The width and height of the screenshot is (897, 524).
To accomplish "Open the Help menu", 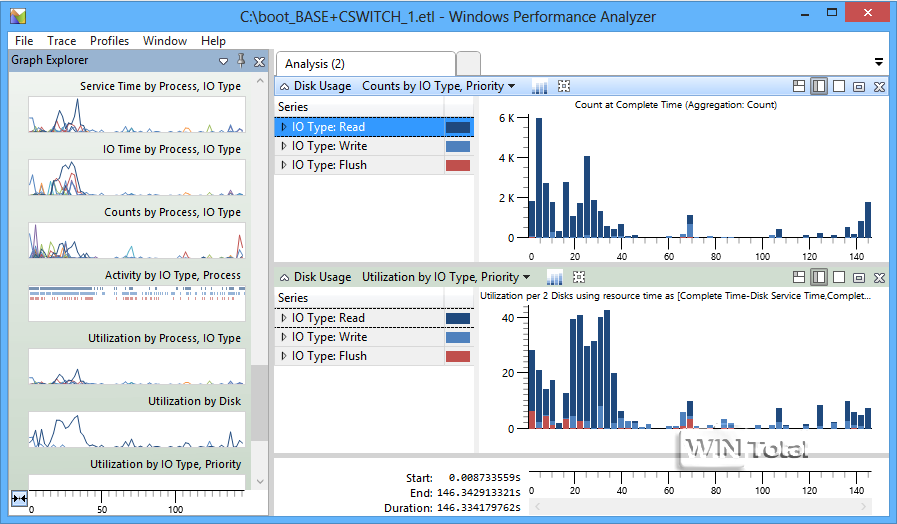I will tap(213, 41).
